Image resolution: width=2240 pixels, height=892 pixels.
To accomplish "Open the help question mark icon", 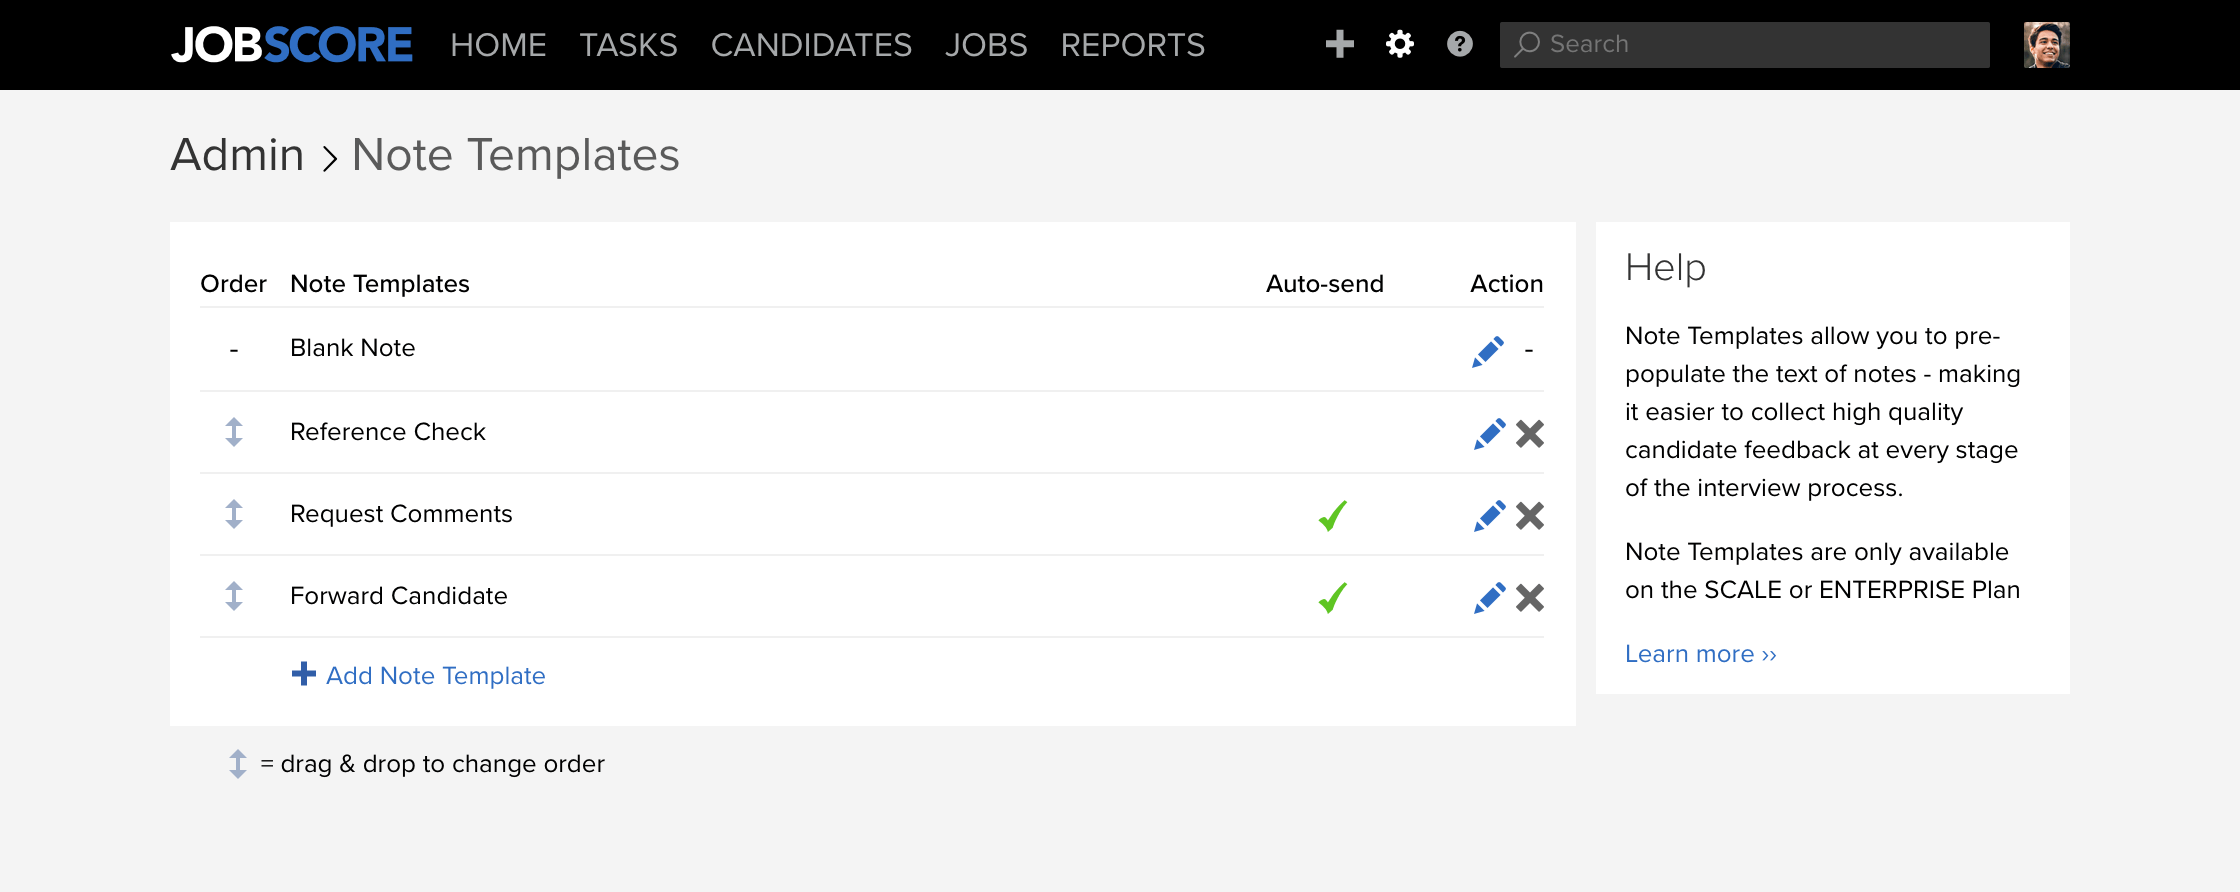I will pos(1460,44).
